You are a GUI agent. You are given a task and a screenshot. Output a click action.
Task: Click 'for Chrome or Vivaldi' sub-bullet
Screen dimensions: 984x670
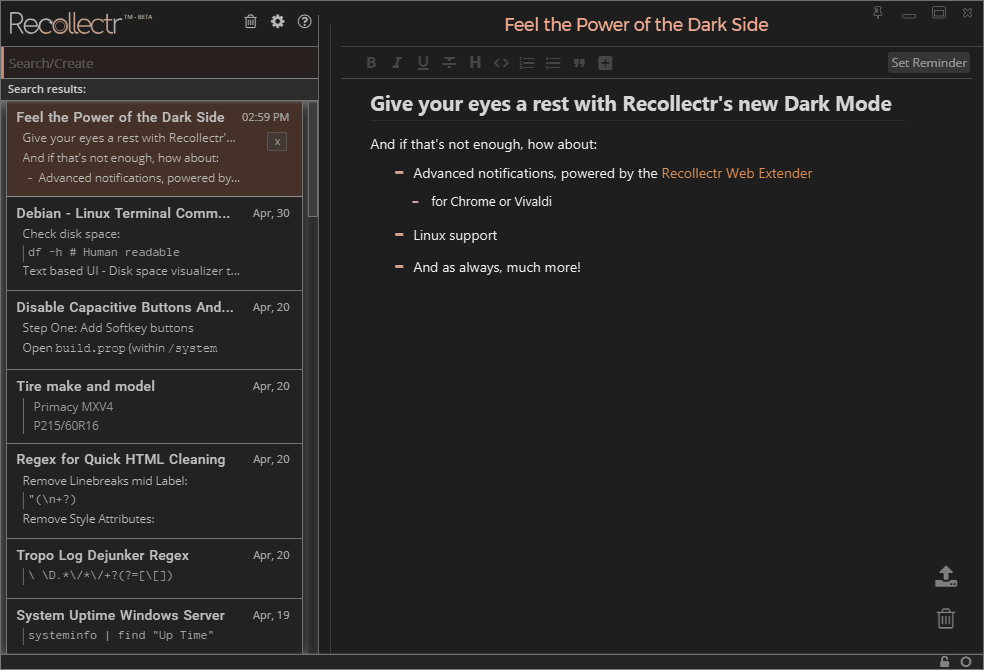pyautogui.click(x=491, y=201)
